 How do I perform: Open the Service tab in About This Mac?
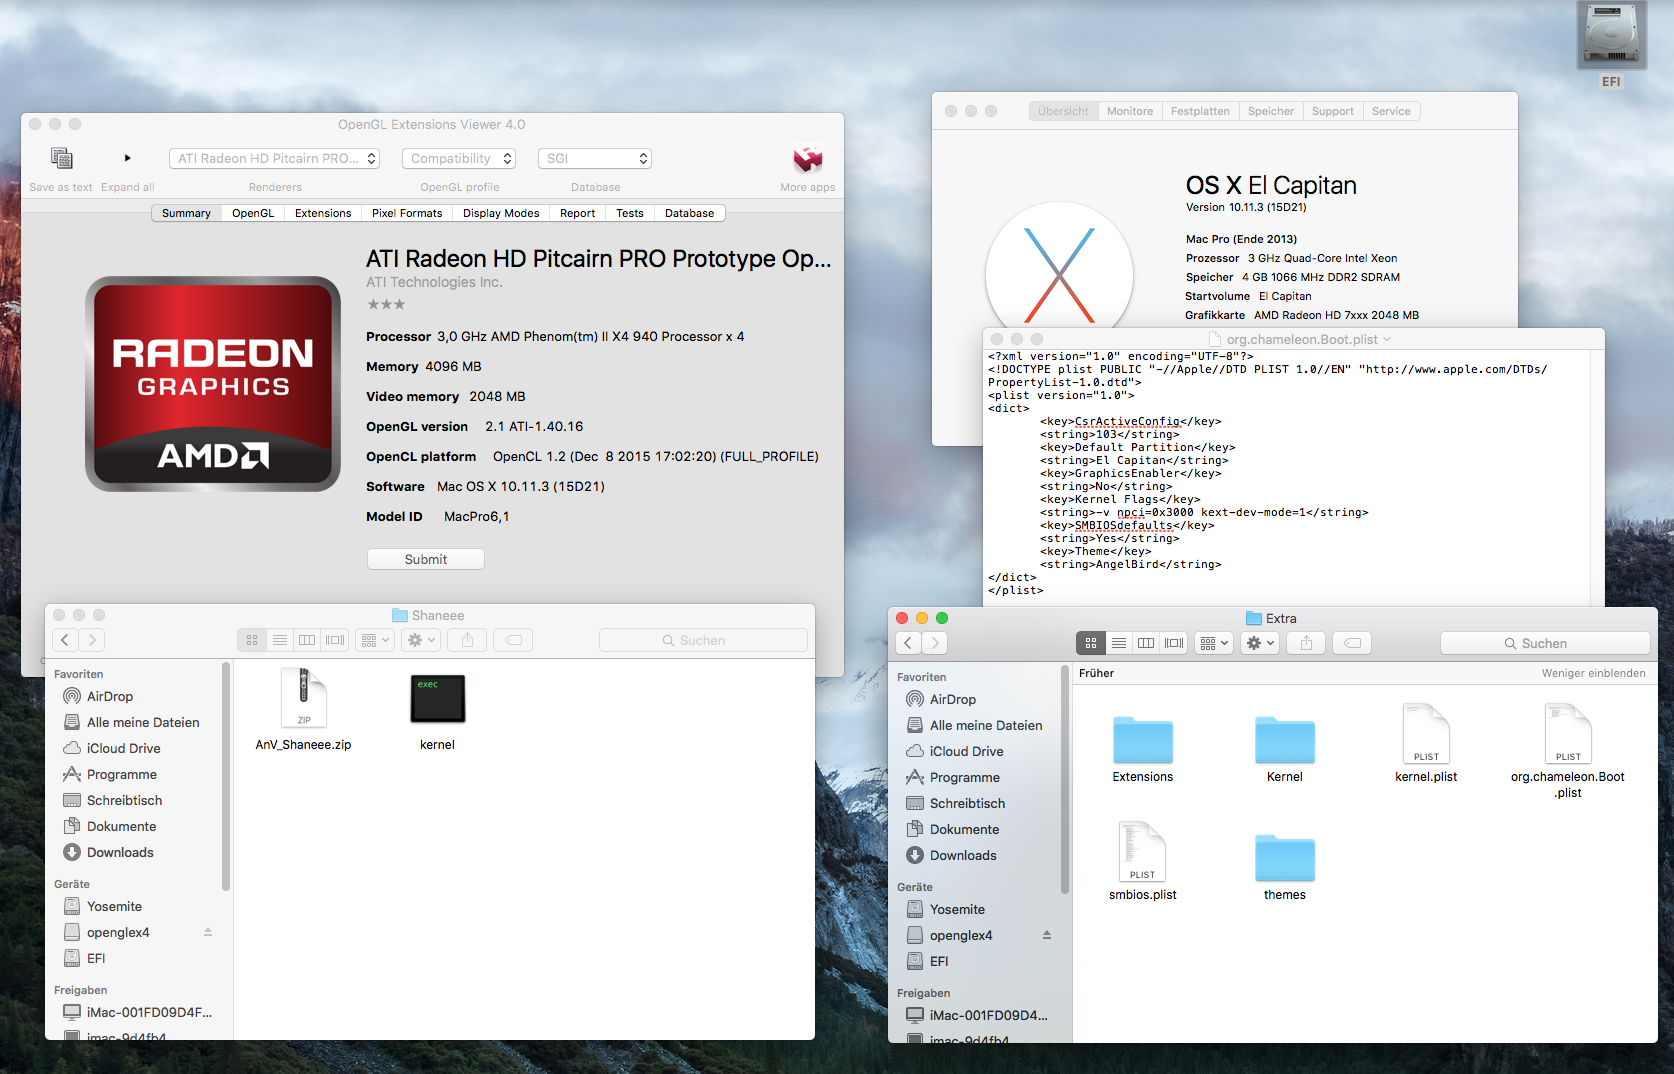point(1391,111)
